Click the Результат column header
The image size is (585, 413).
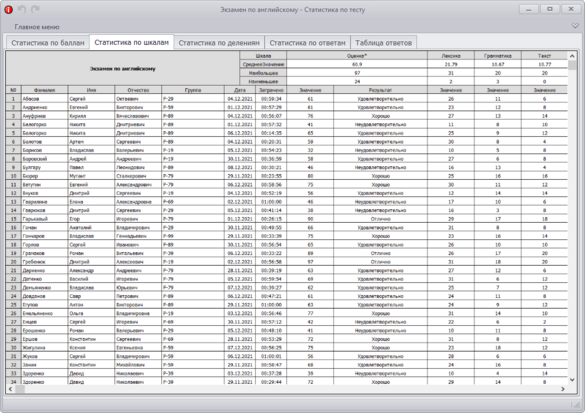pyautogui.click(x=380, y=90)
